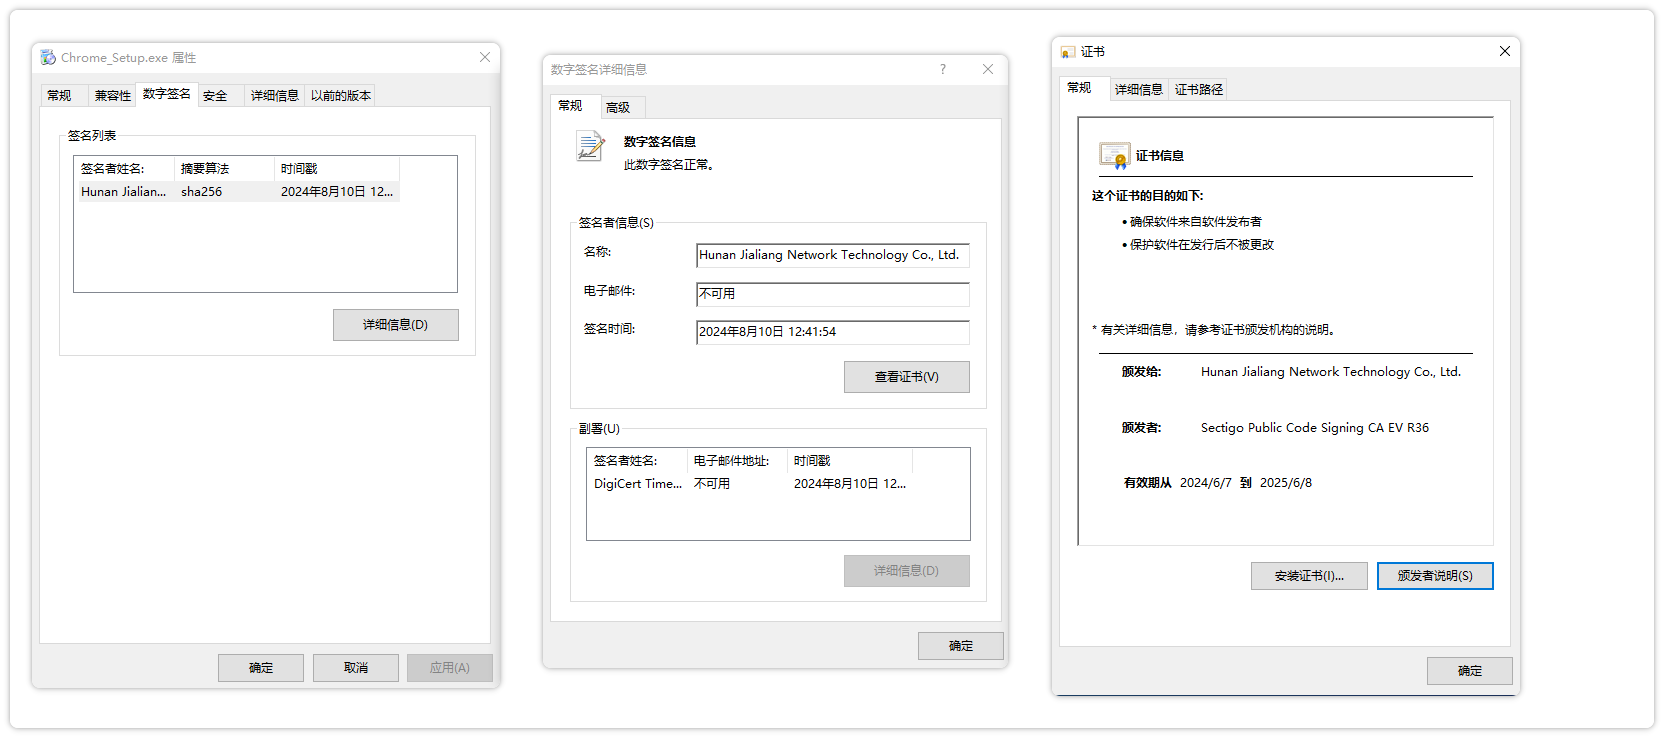Click the digital signature document icon
The width and height of the screenshot is (1664, 738).
click(590, 146)
